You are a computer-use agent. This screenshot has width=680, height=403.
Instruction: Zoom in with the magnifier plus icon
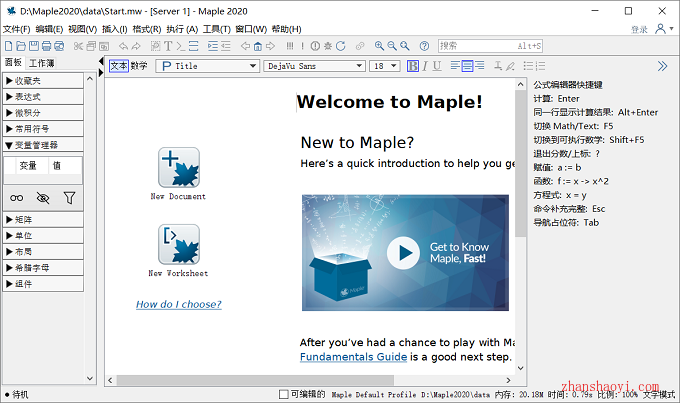379,46
